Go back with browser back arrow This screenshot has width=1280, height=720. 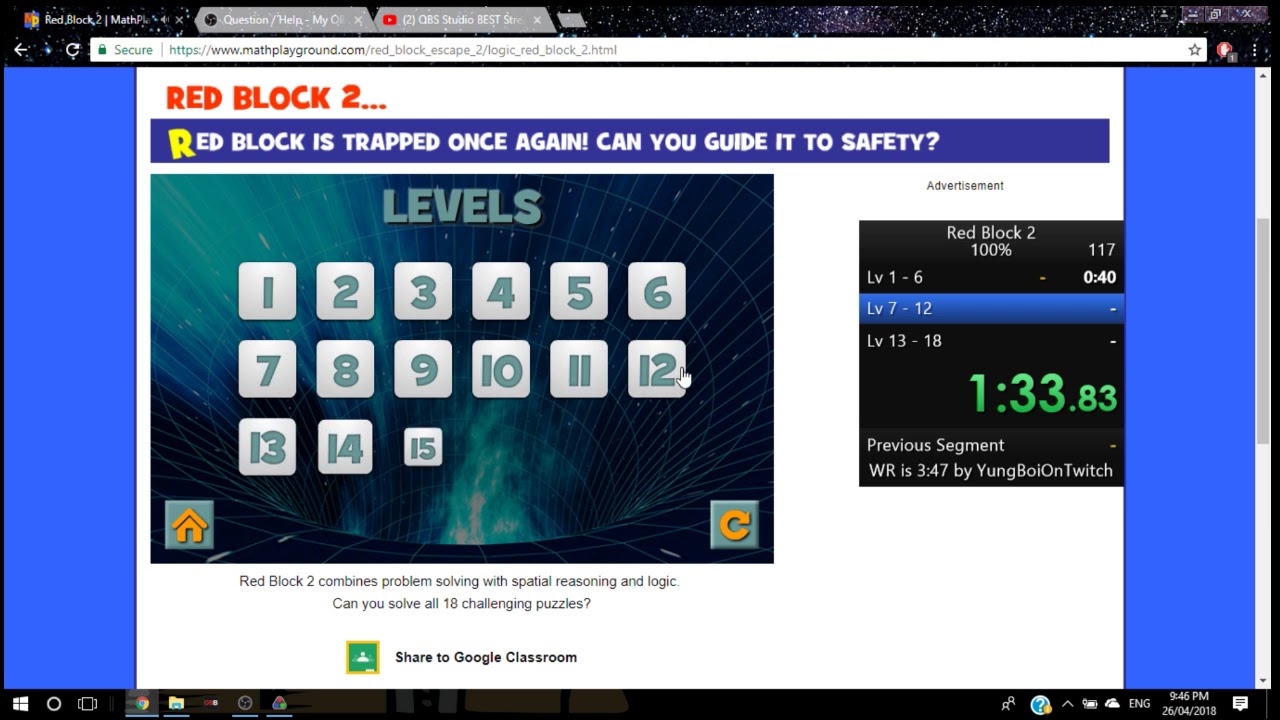tap(21, 49)
